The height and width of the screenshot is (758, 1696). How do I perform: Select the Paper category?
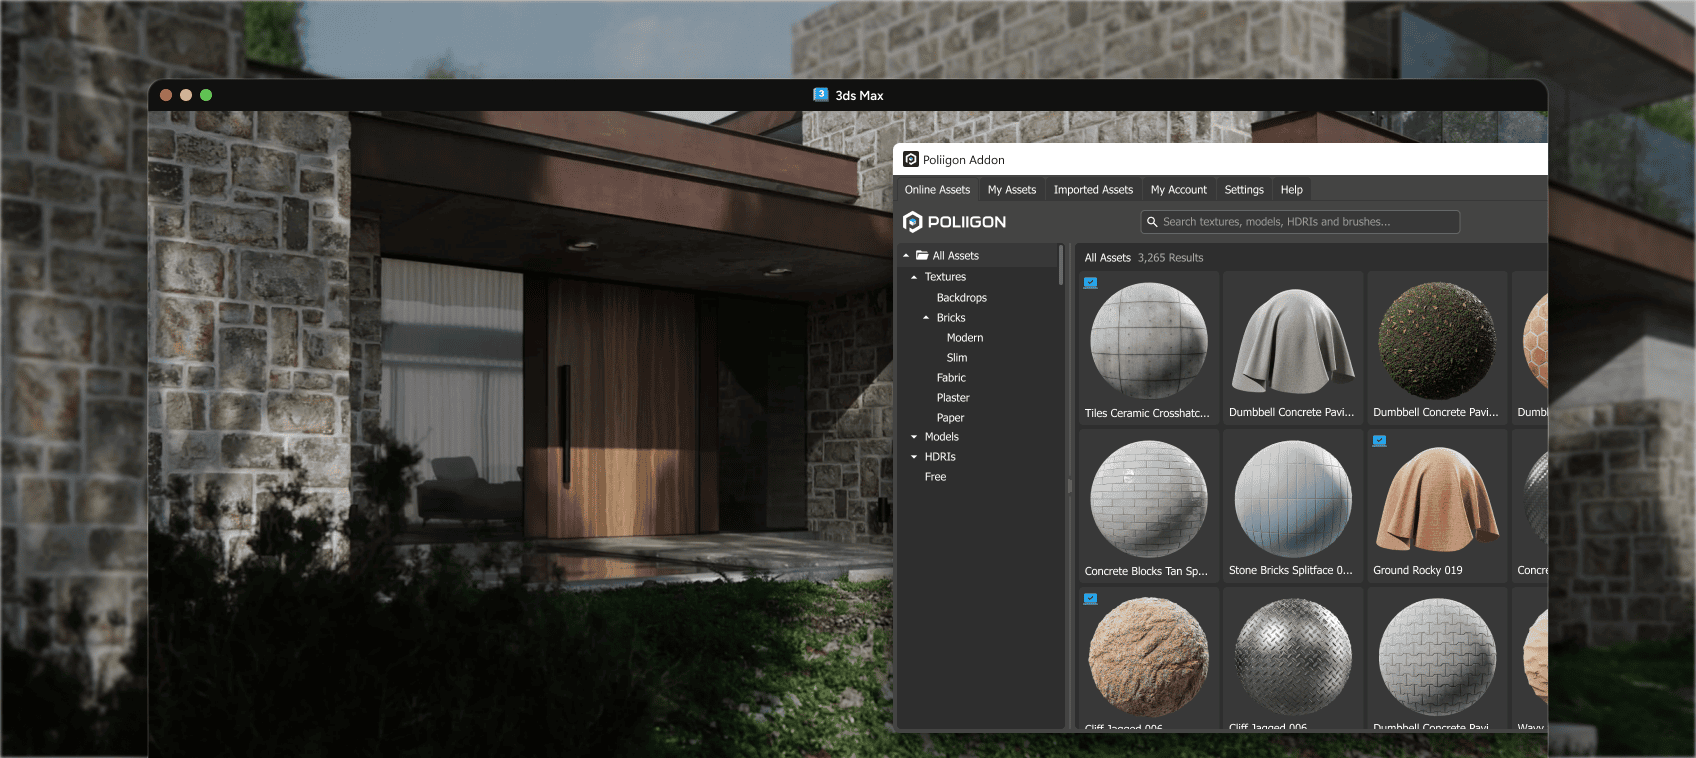950,418
